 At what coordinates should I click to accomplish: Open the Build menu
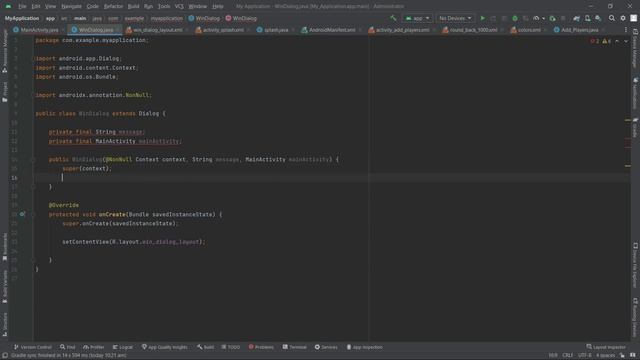[133, 7]
